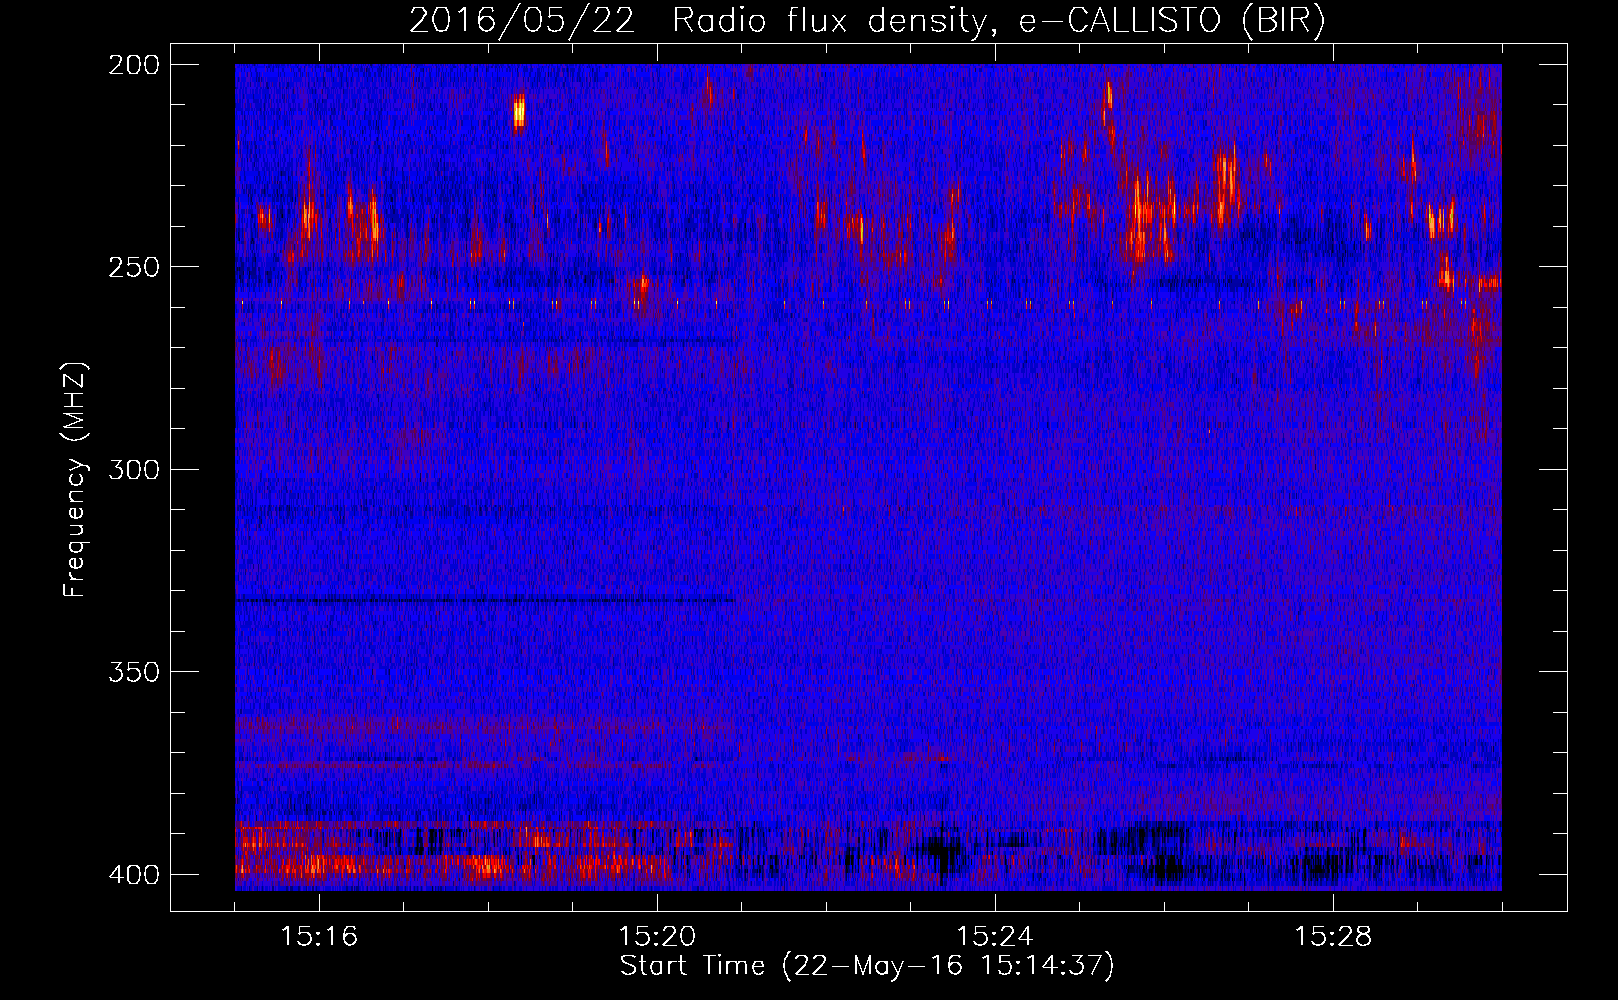Click the "15:20" time tick label
Viewport: 1618px width, 1000px height.
pyautogui.click(x=657, y=937)
